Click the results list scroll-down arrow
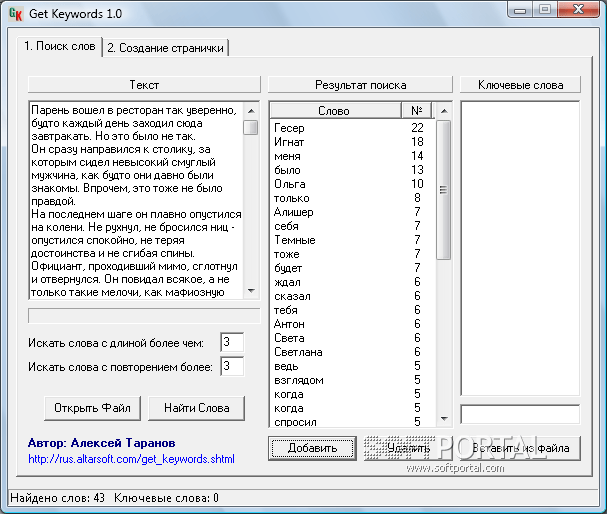Image resolution: width=607 pixels, height=514 pixels. [x=444, y=420]
